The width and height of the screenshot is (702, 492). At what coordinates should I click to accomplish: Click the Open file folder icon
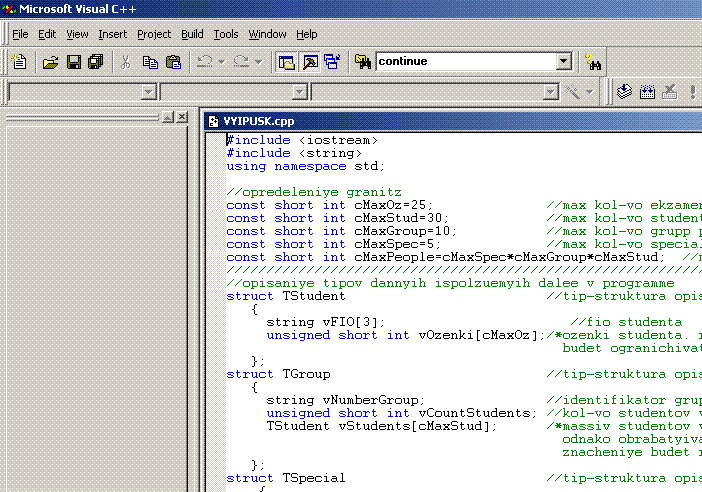tap(50, 61)
